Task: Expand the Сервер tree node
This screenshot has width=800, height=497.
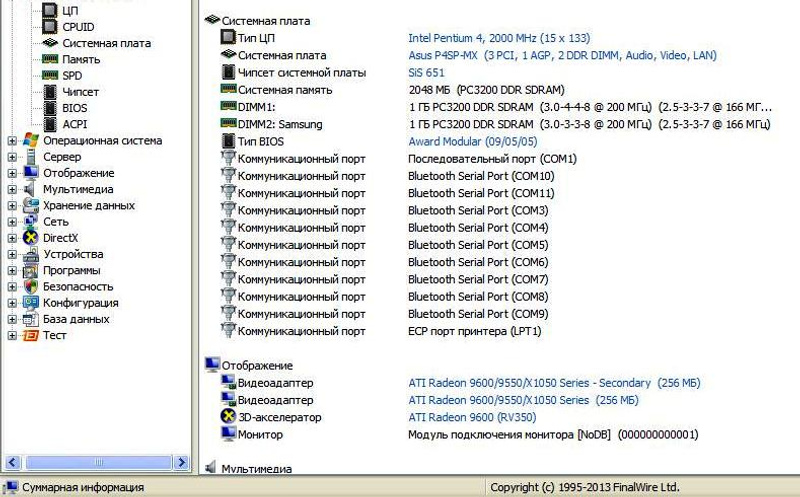Action: (x=12, y=157)
